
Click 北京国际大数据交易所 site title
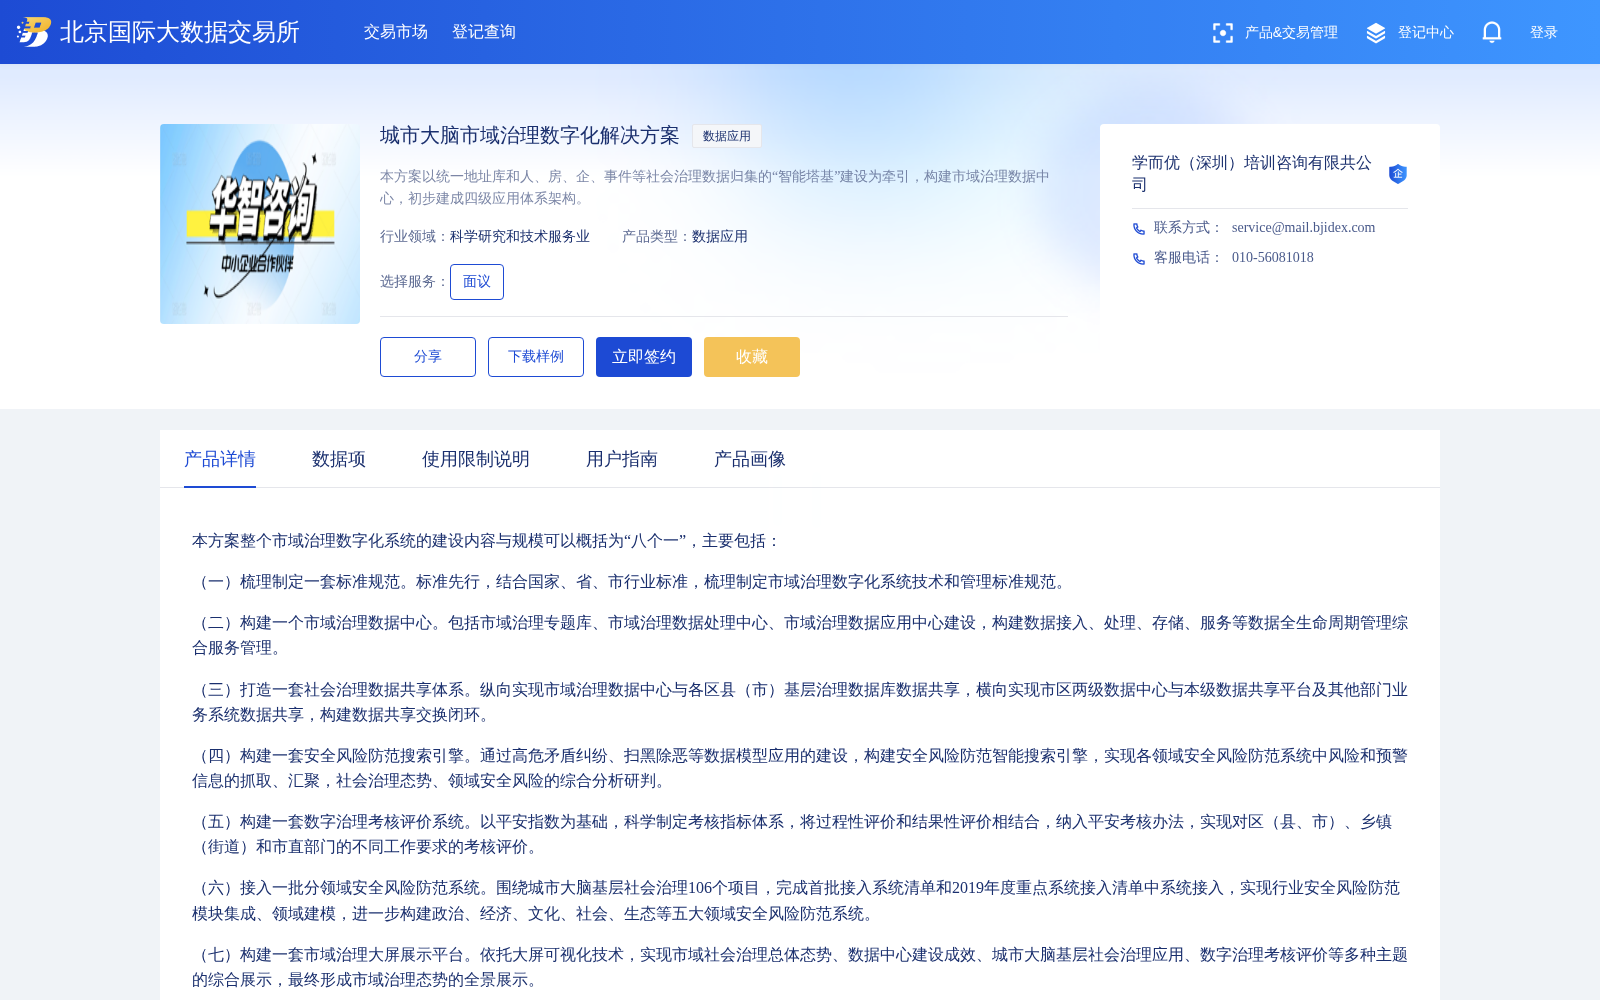coord(180,32)
